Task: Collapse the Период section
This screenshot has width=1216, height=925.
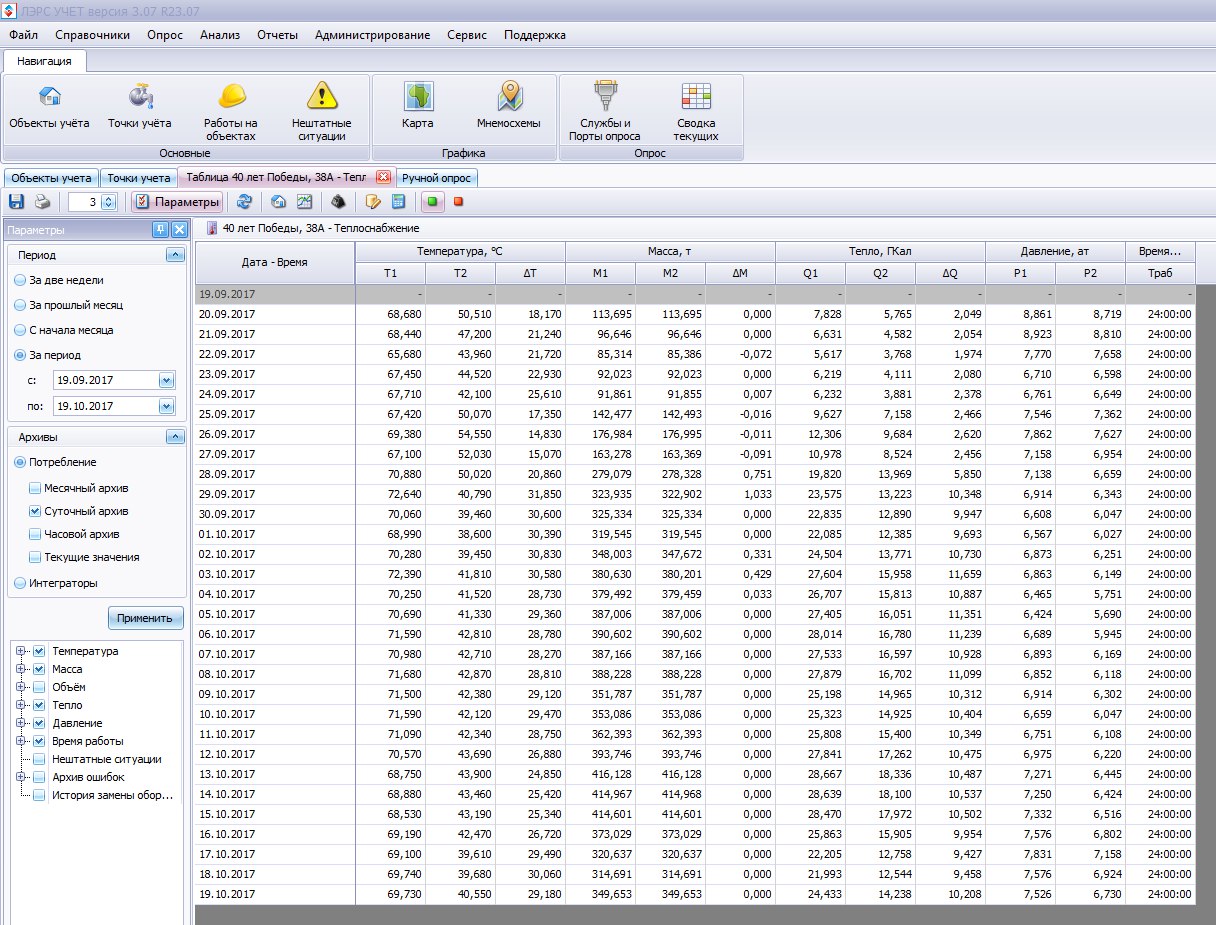Action: point(175,255)
